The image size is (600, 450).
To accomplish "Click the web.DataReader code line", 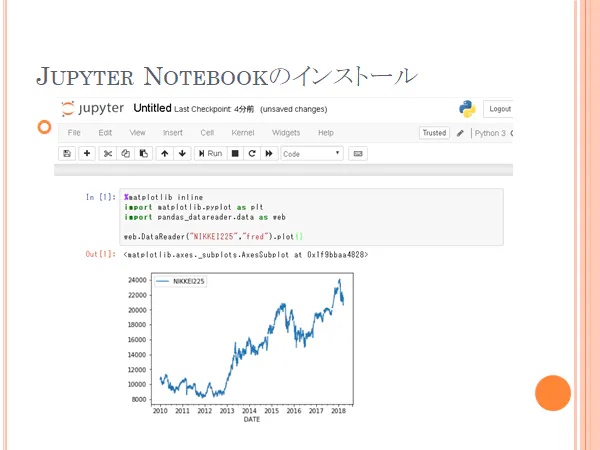I will click(213, 237).
